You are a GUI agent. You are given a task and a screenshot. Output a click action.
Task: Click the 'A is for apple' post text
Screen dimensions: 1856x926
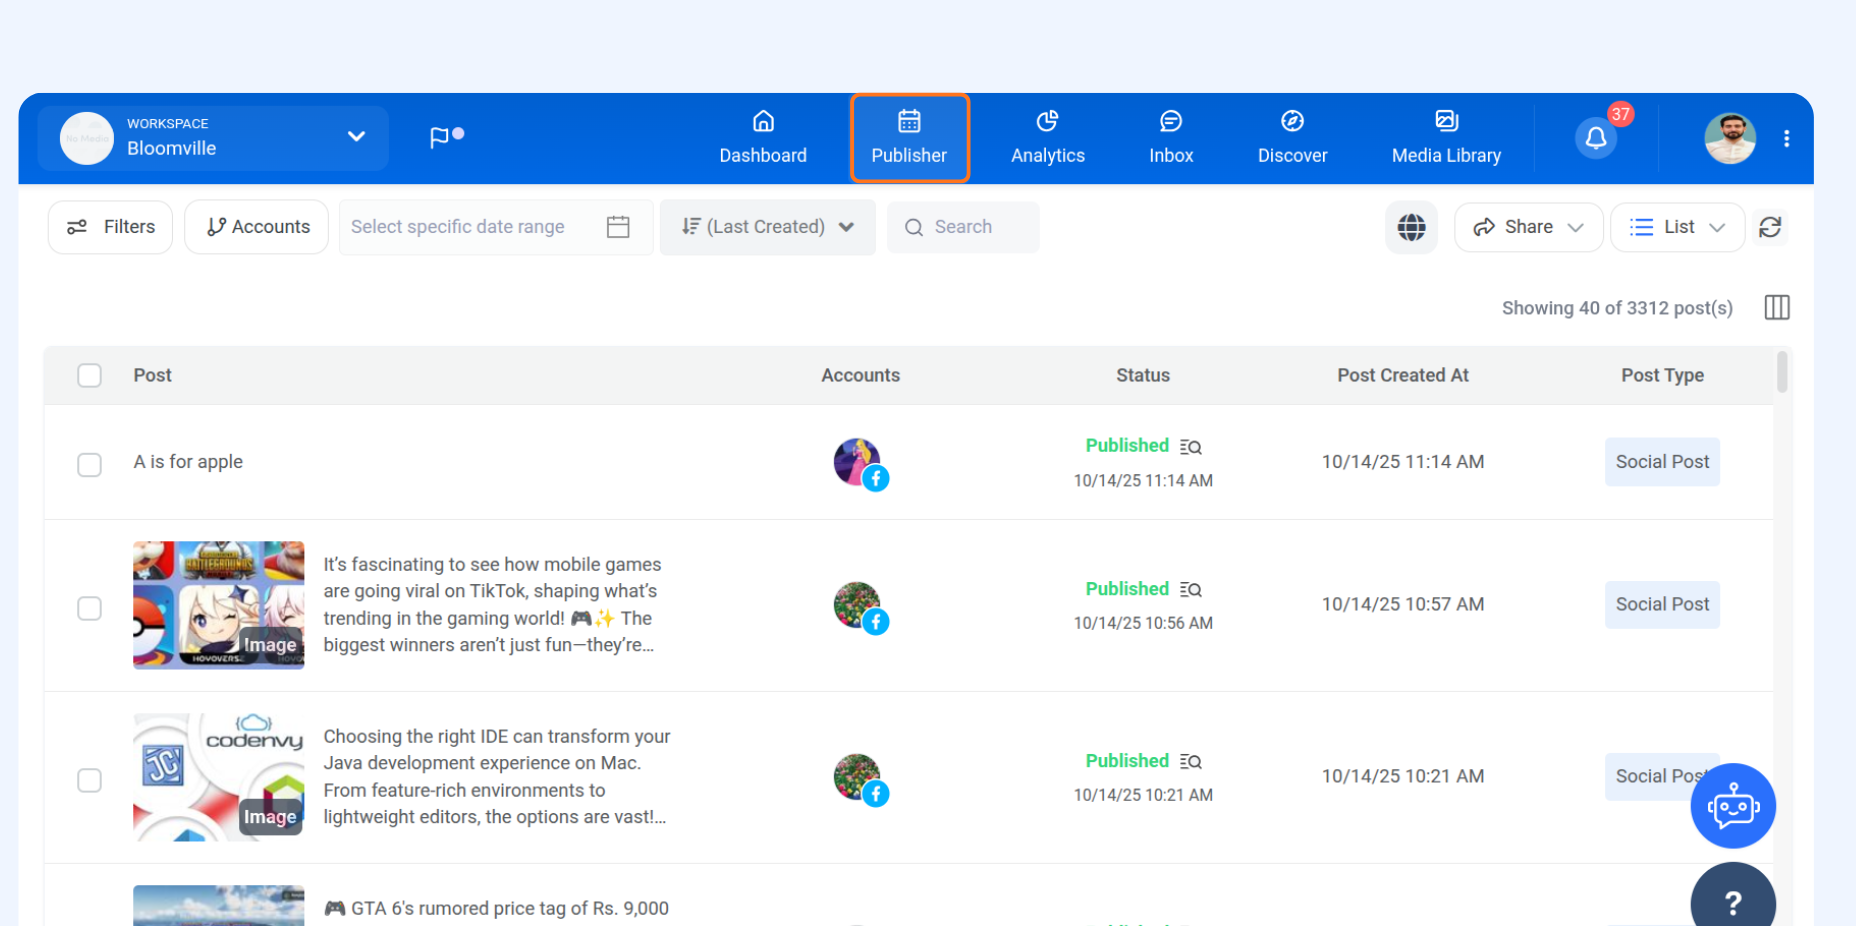click(x=188, y=462)
